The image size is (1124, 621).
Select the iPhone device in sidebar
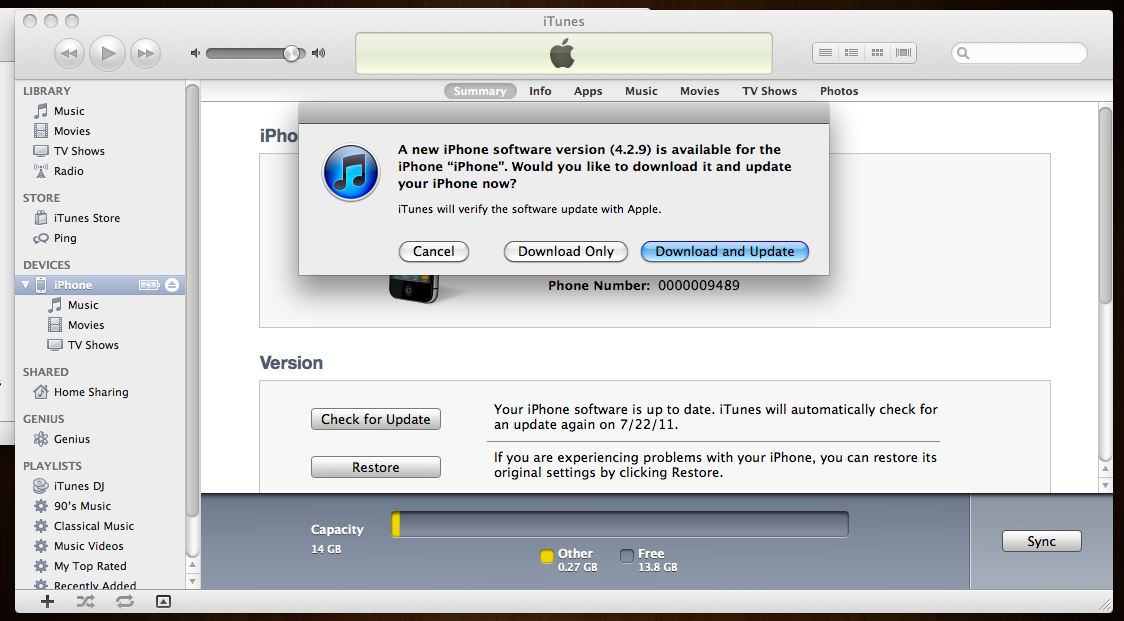coord(100,285)
